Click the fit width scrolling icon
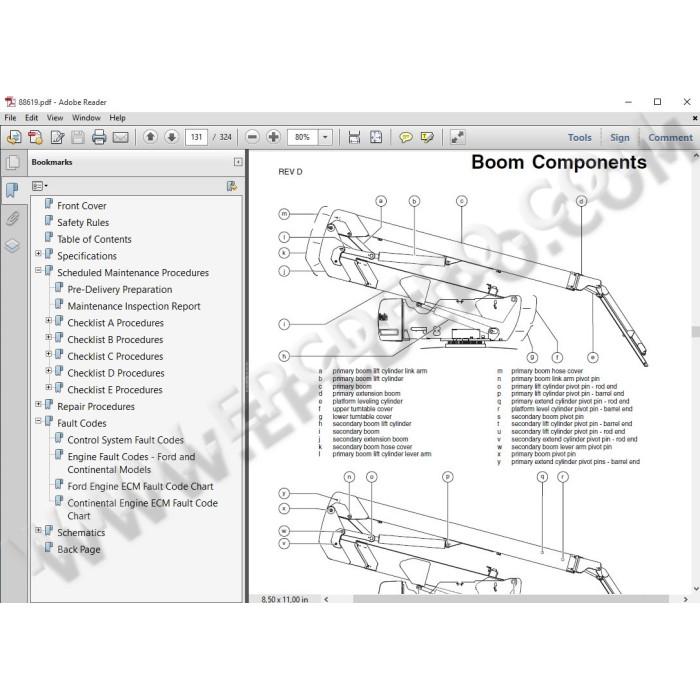The height and width of the screenshot is (700, 700). click(354, 137)
